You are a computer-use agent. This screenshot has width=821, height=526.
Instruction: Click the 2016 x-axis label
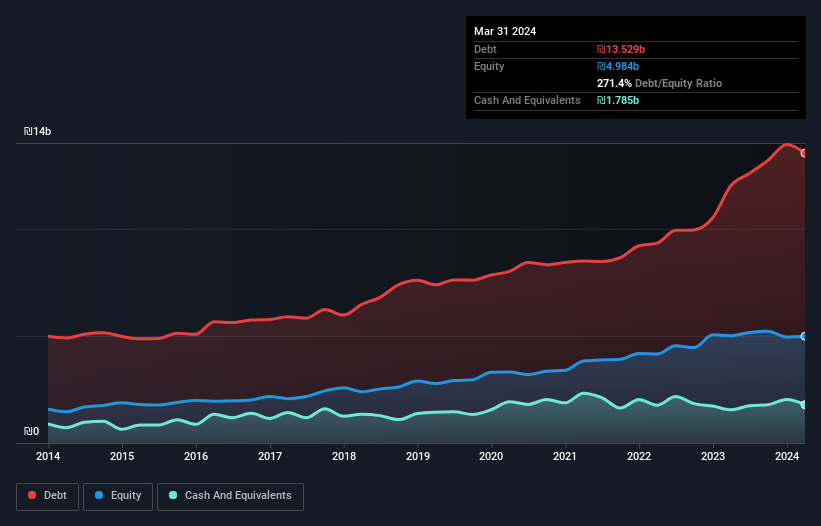coord(196,456)
